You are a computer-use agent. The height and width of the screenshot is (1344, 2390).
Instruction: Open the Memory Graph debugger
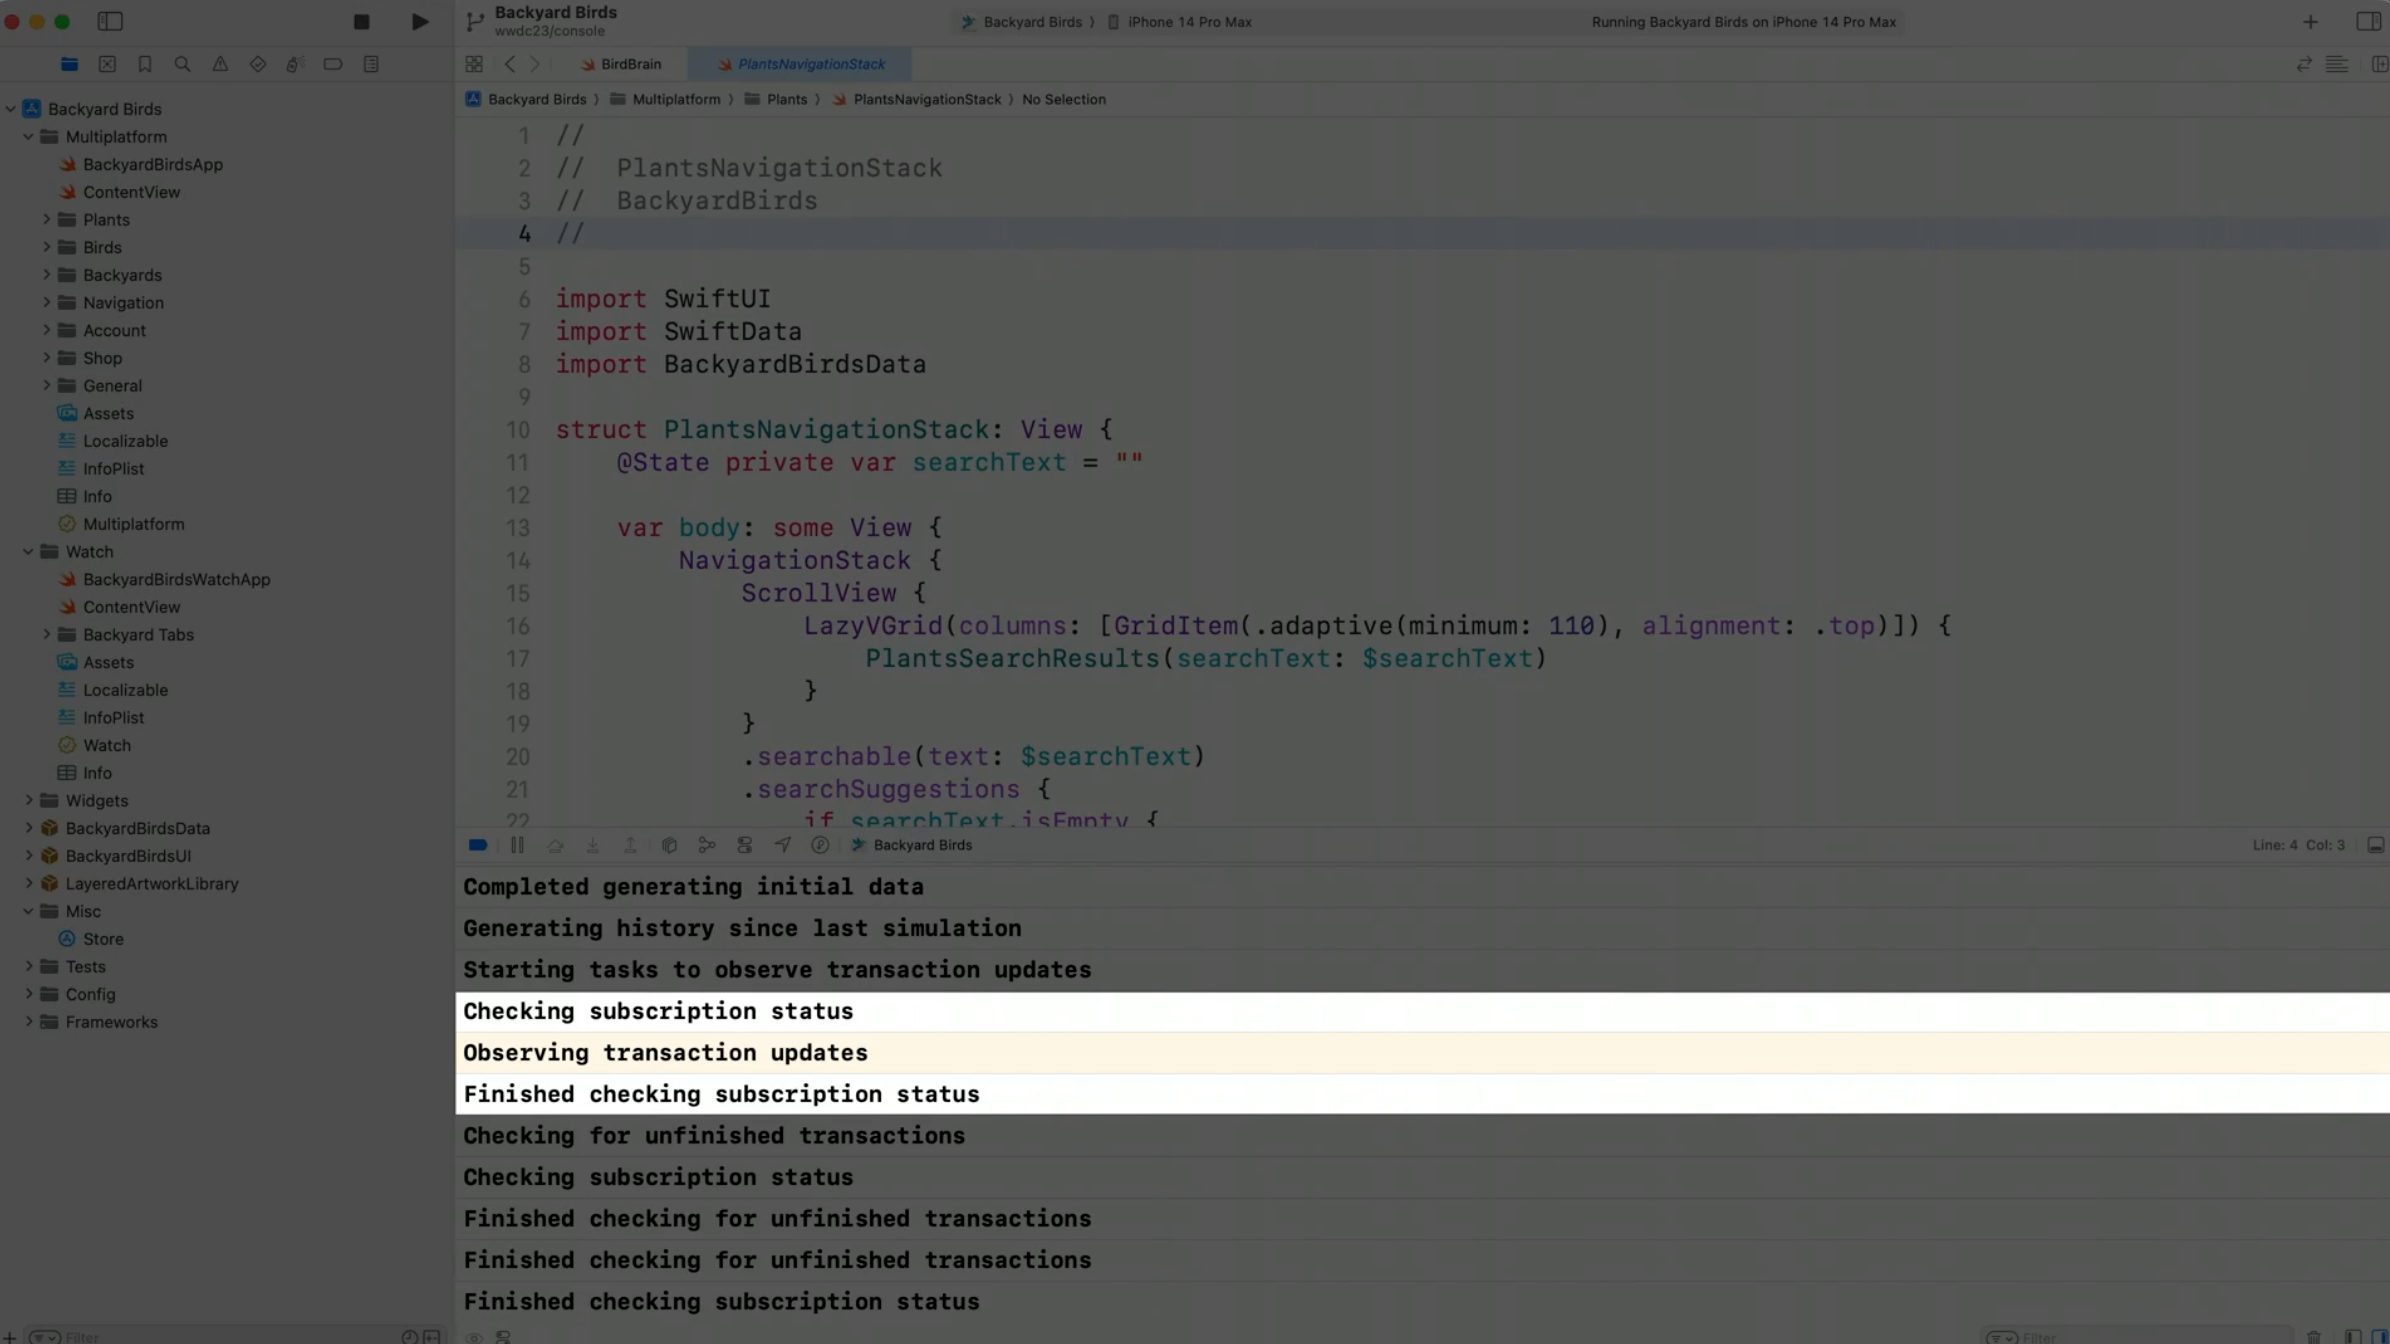pyautogui.click(x=707, y=845)
